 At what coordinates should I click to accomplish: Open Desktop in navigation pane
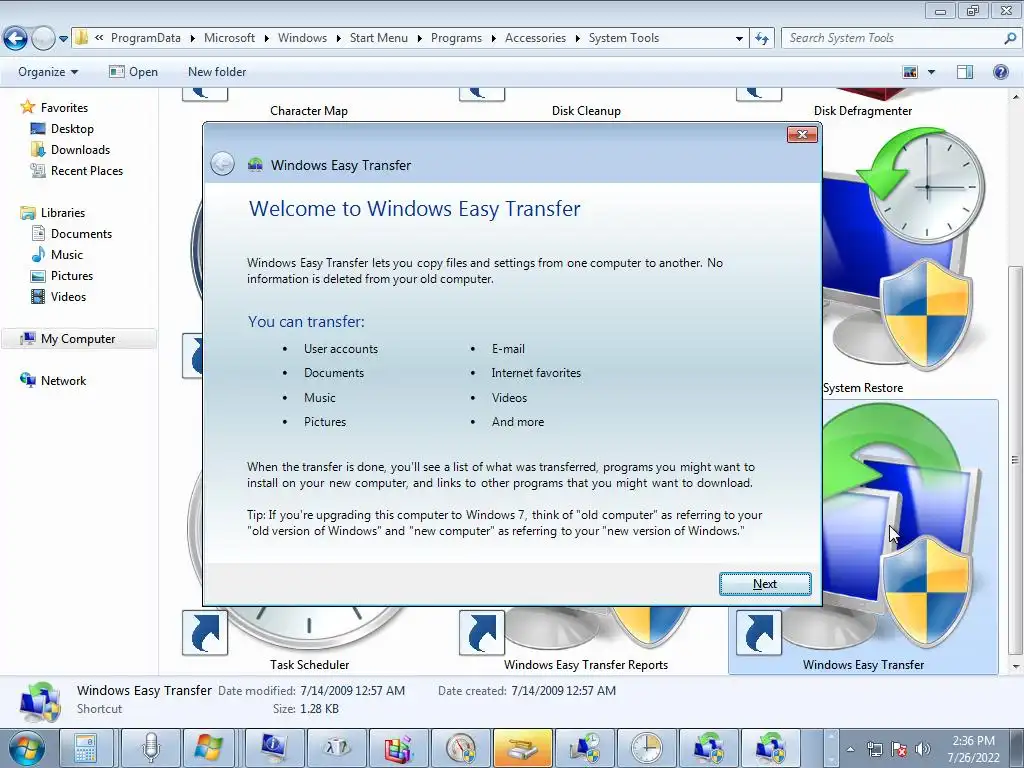point(72,129)
